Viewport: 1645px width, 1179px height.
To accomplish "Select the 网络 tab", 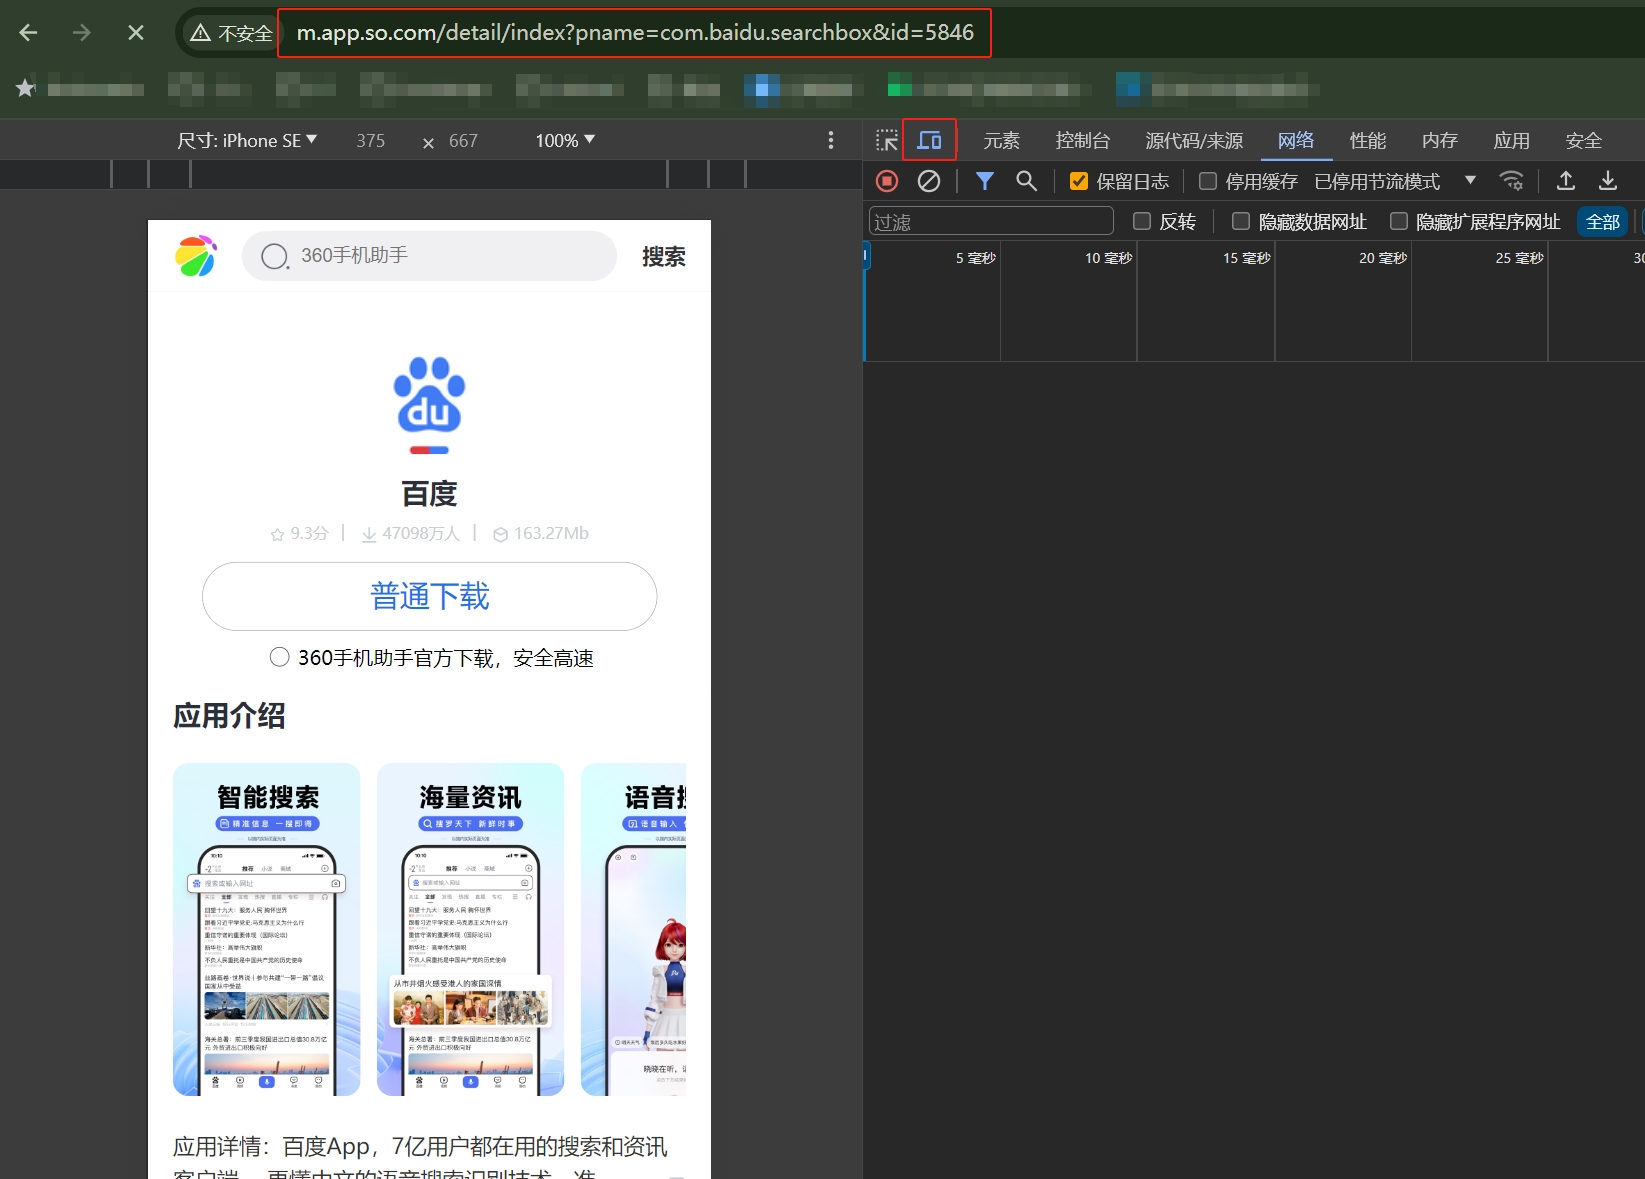I will 1296,140.
